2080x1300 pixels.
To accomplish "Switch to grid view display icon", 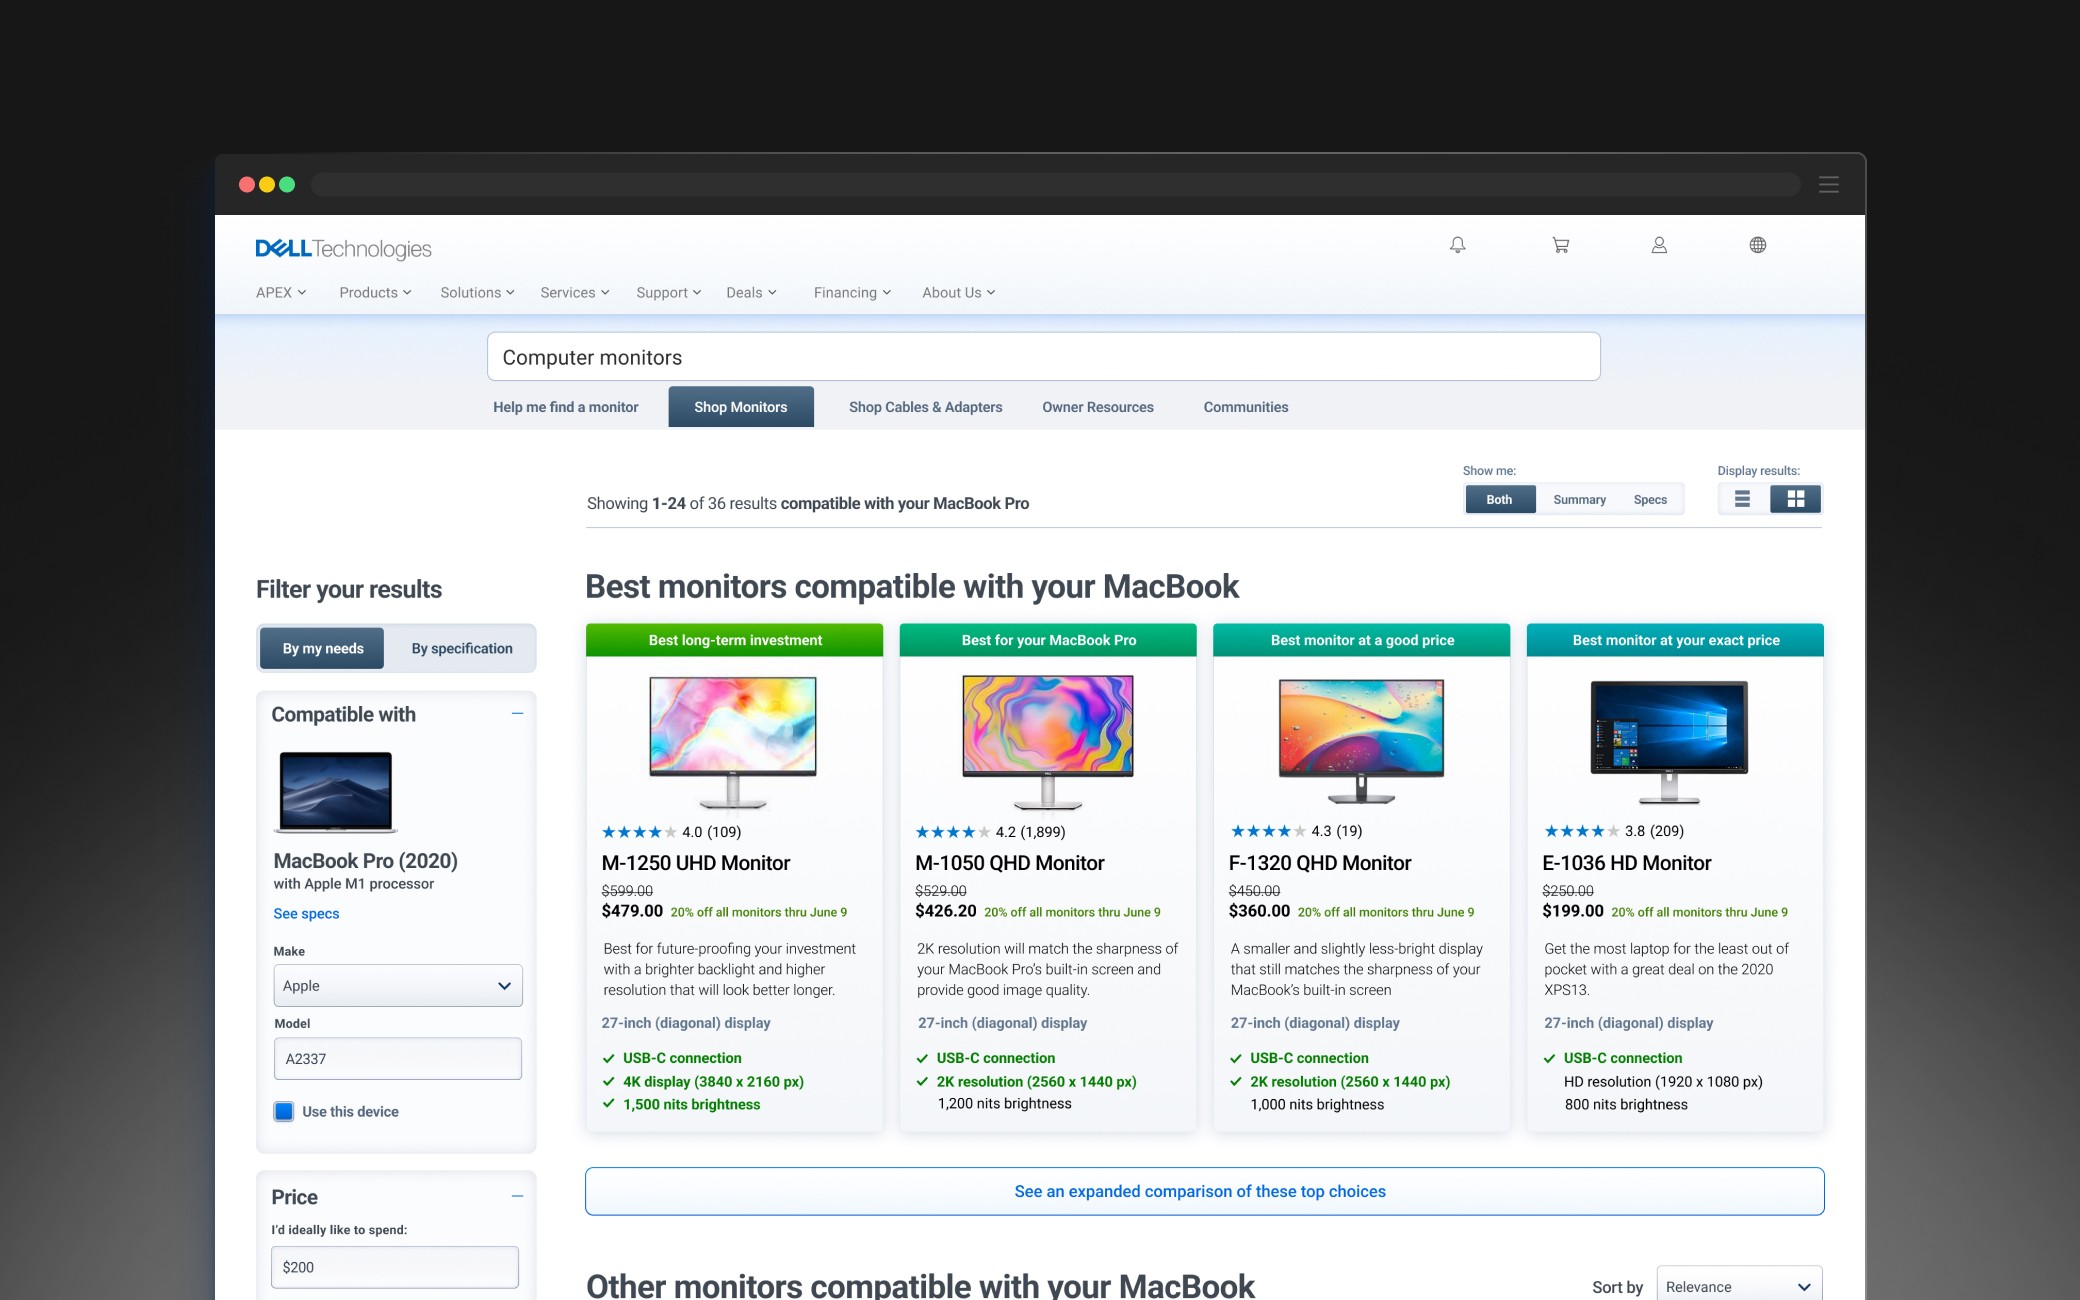I will click(1795, 499).
